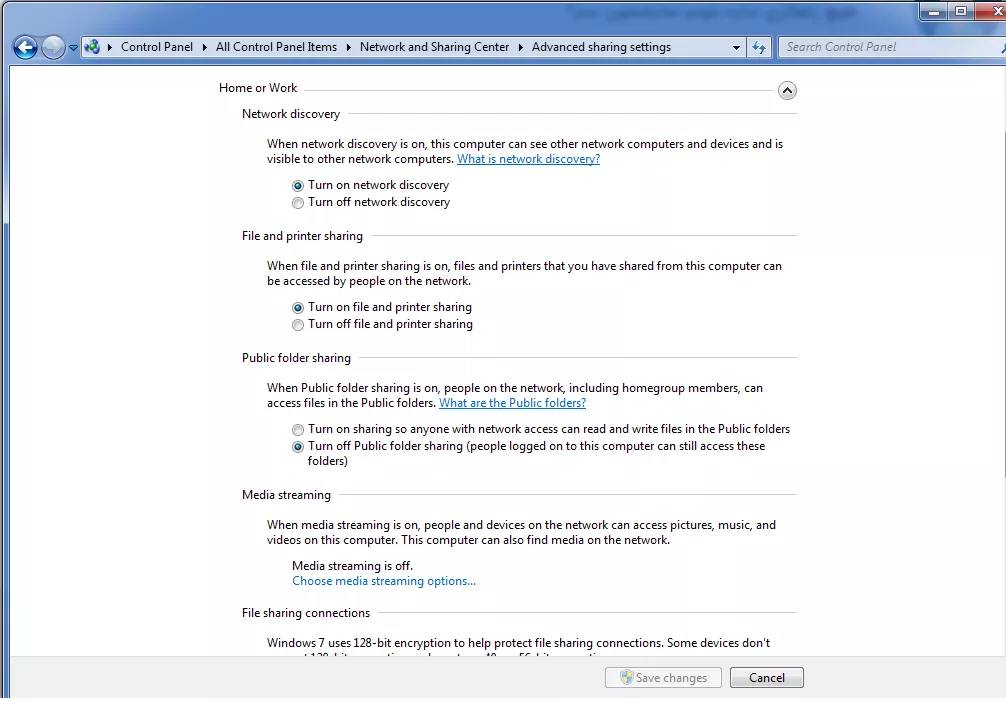Screen dimensions: 1006x701
Task: Click the Public folder sharing heading
Action: pos(296,358)
